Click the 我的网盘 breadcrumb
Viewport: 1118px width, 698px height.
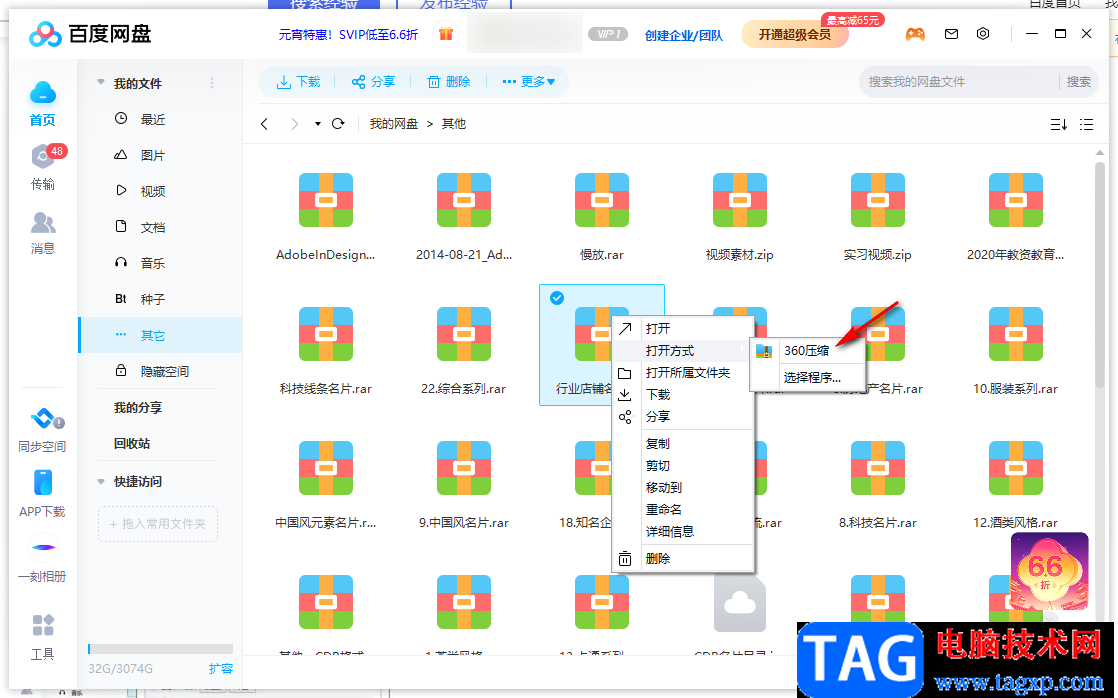394,123
